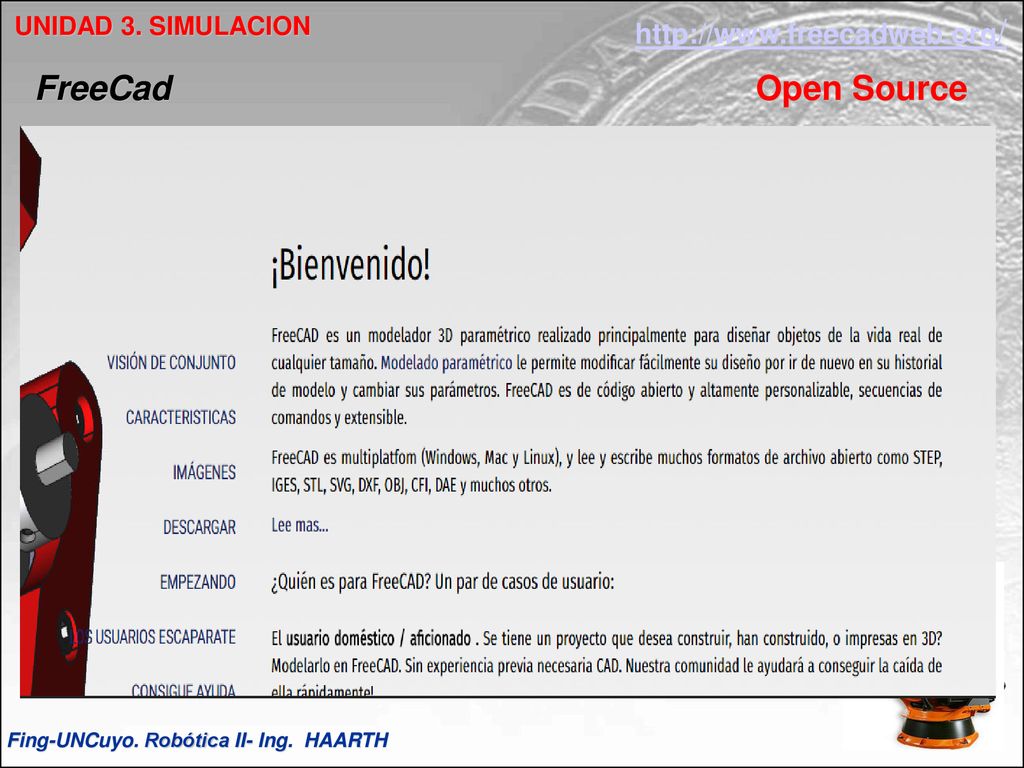This screenshot has height=768, width=1024.
Task: Click the FreeCad slide heading
Action: [x=104, y=88]
